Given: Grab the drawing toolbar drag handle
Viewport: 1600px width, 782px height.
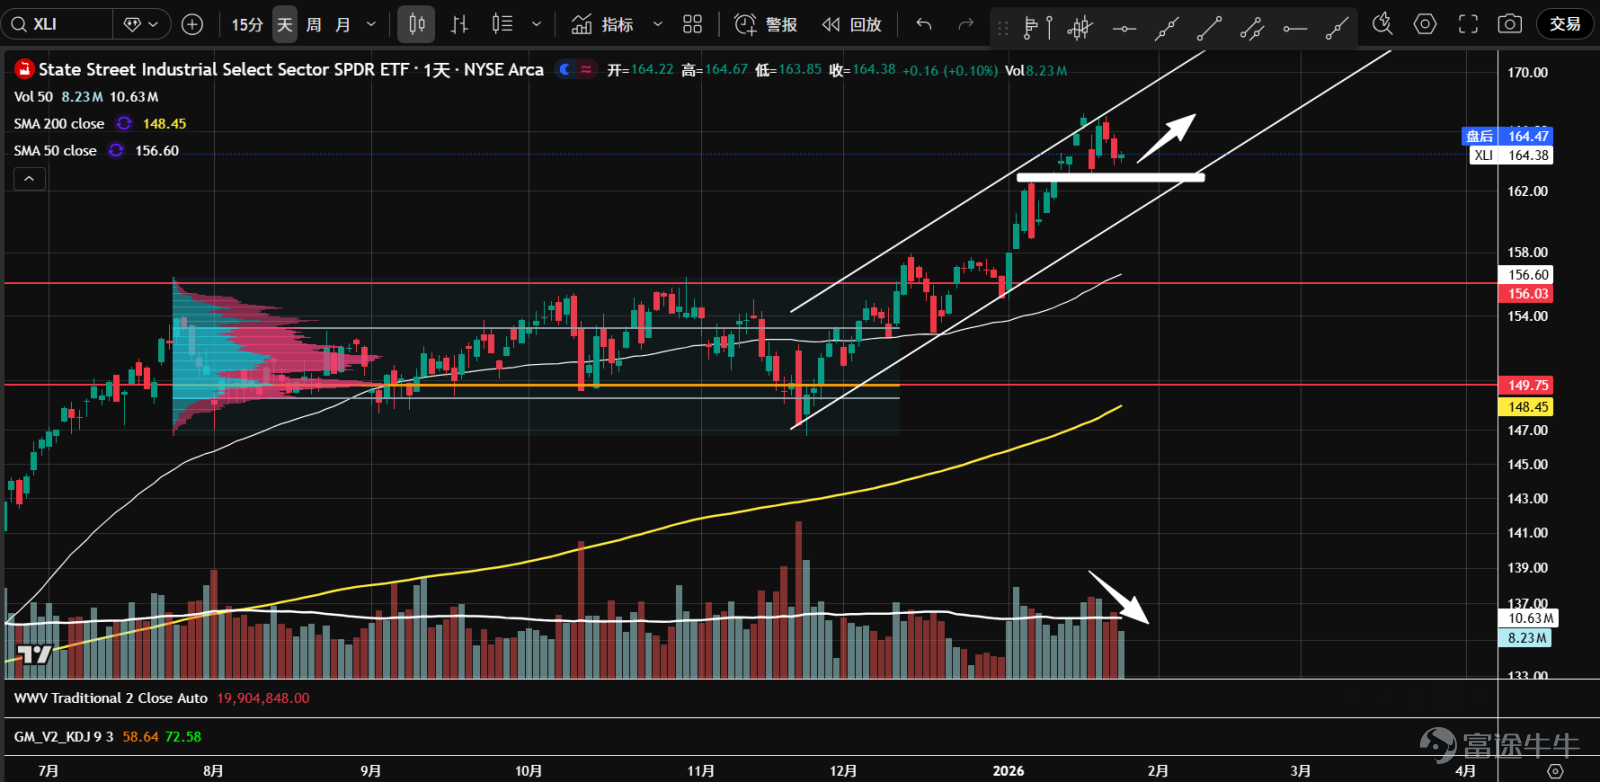Looking at the screenshot, I should (1003, 28).
